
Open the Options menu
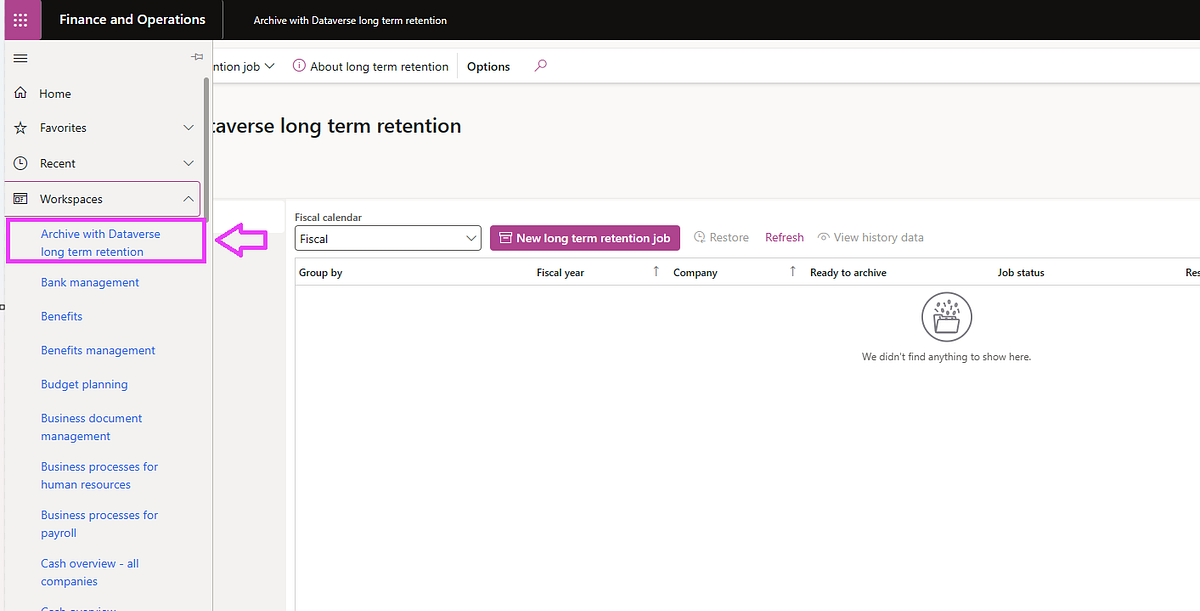(x=488, y=66)
